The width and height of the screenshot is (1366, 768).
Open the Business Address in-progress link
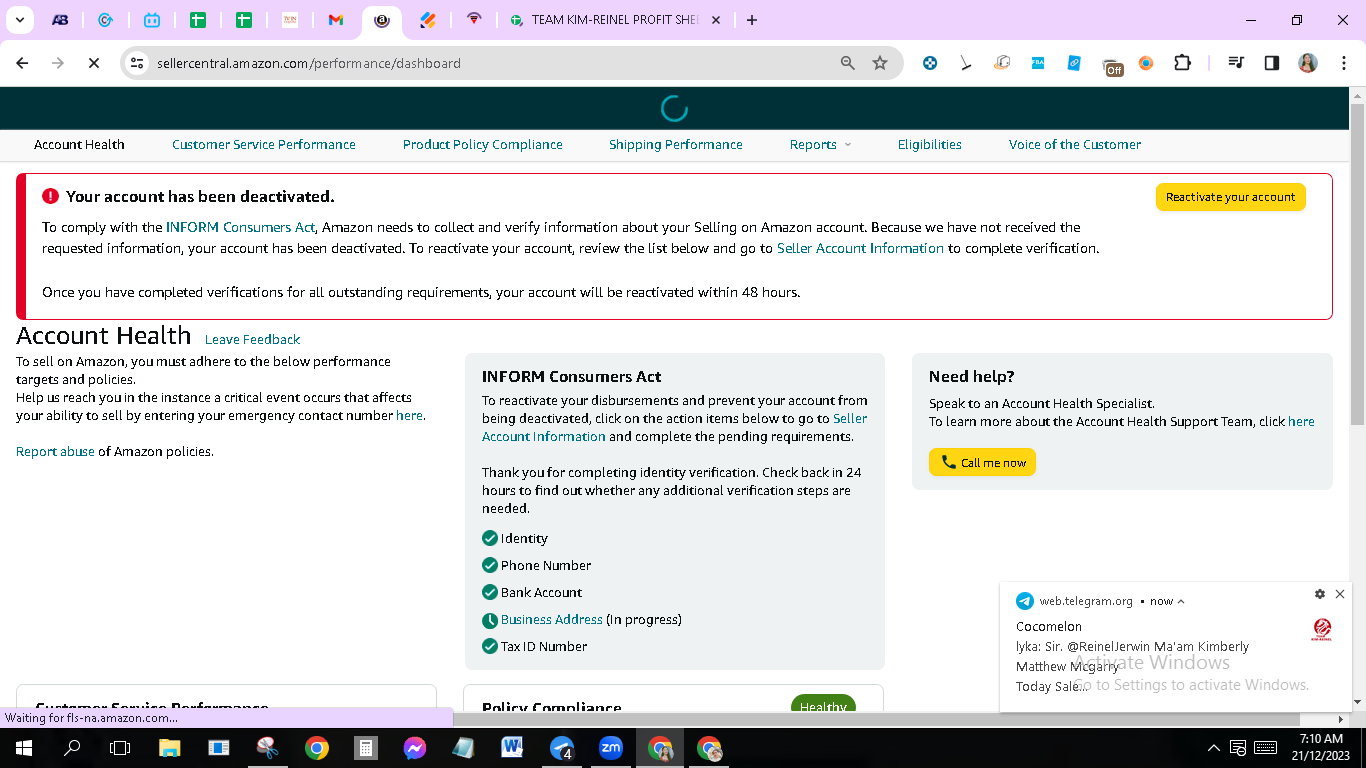tap(552, 620)
